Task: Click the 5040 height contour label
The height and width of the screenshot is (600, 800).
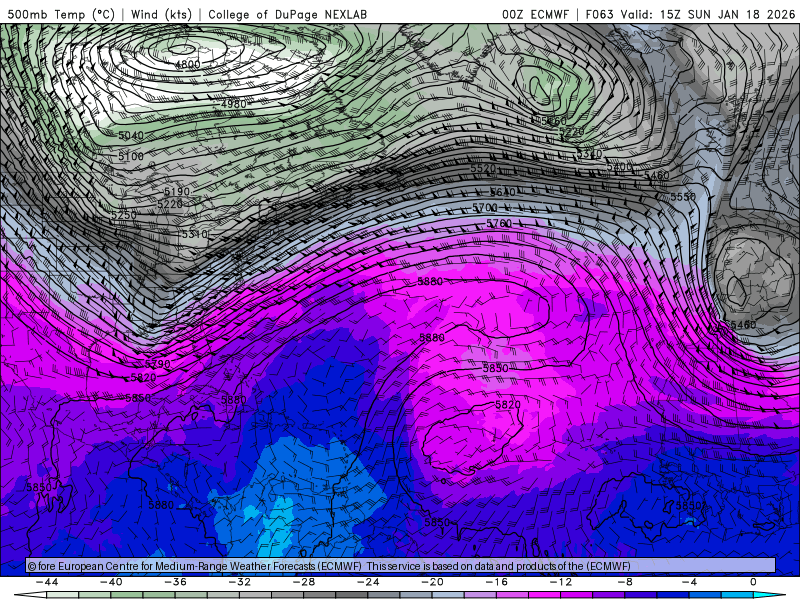Action: point(131,135)
